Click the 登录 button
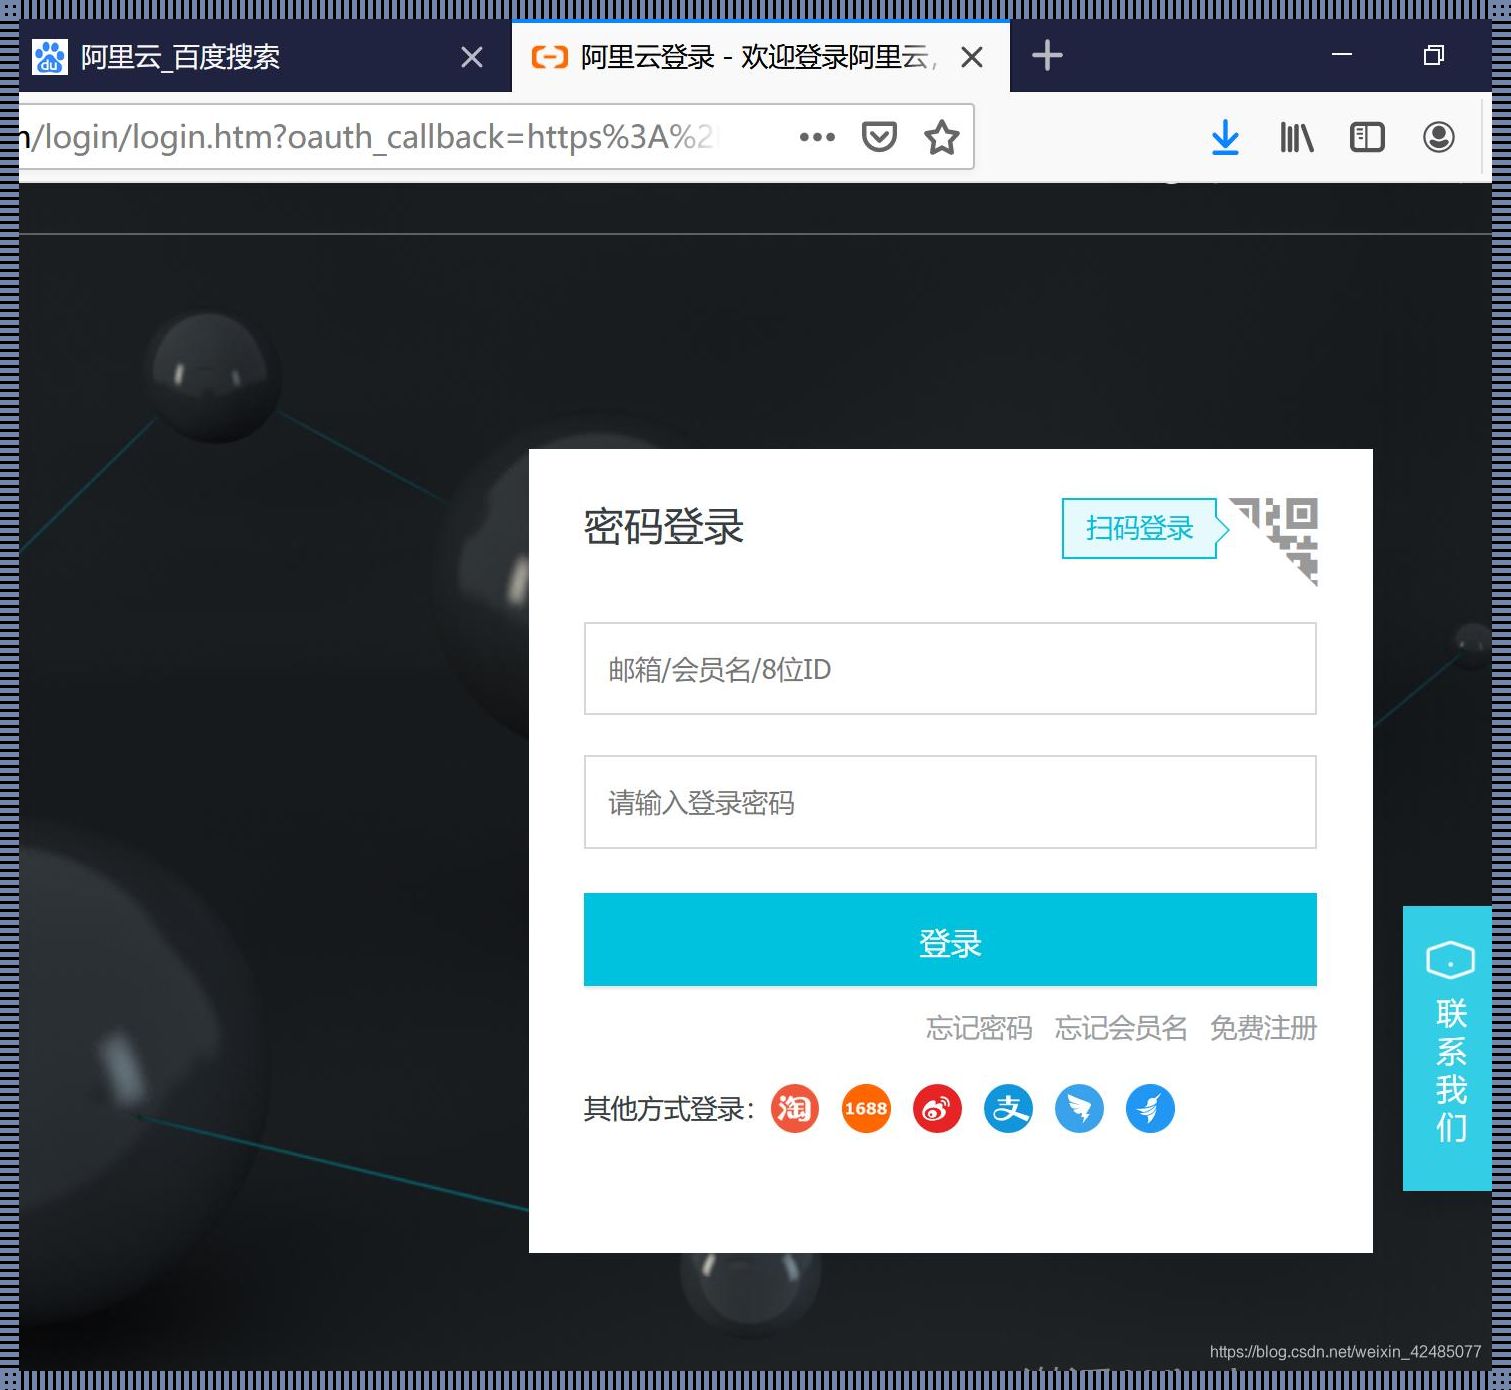 click(x=950, y=940)
